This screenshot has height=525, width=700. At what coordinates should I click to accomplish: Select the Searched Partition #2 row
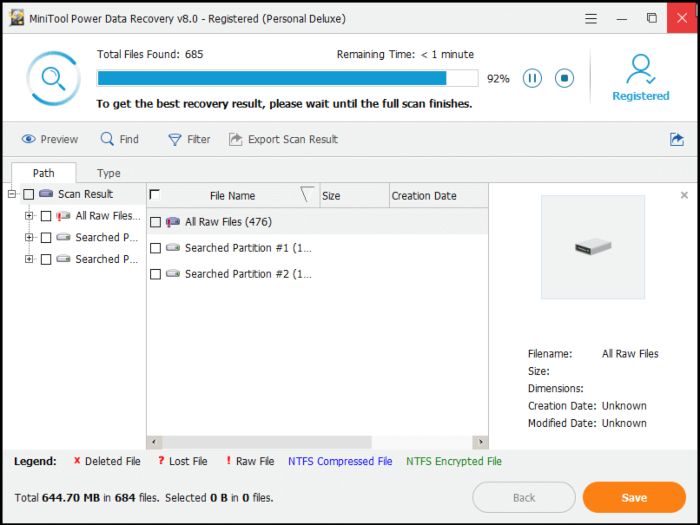pyautogui.click(x=317, y=274)
